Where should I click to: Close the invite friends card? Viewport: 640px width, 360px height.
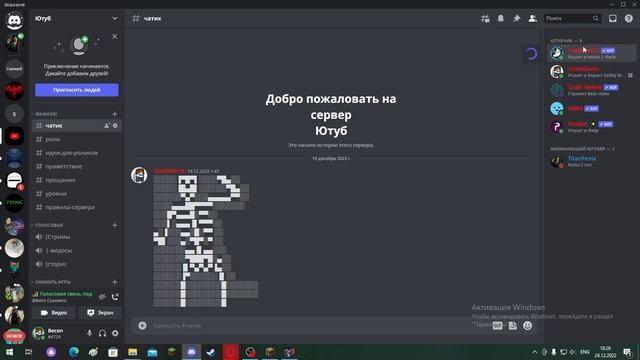click(x=115, y=37)
